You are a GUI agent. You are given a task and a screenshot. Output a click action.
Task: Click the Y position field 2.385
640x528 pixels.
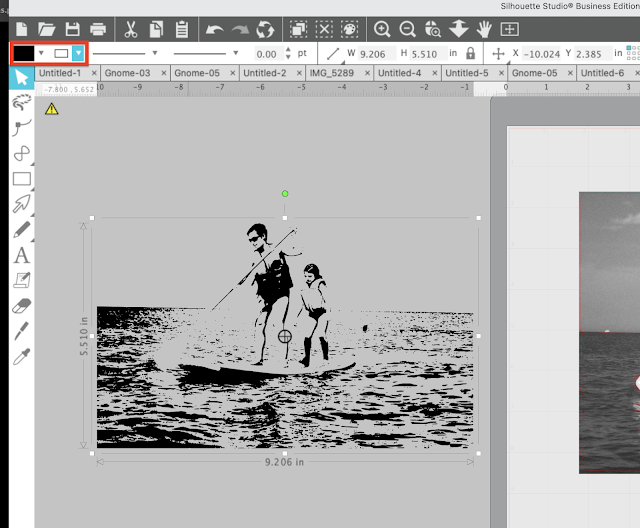click(x=593, y=54)
